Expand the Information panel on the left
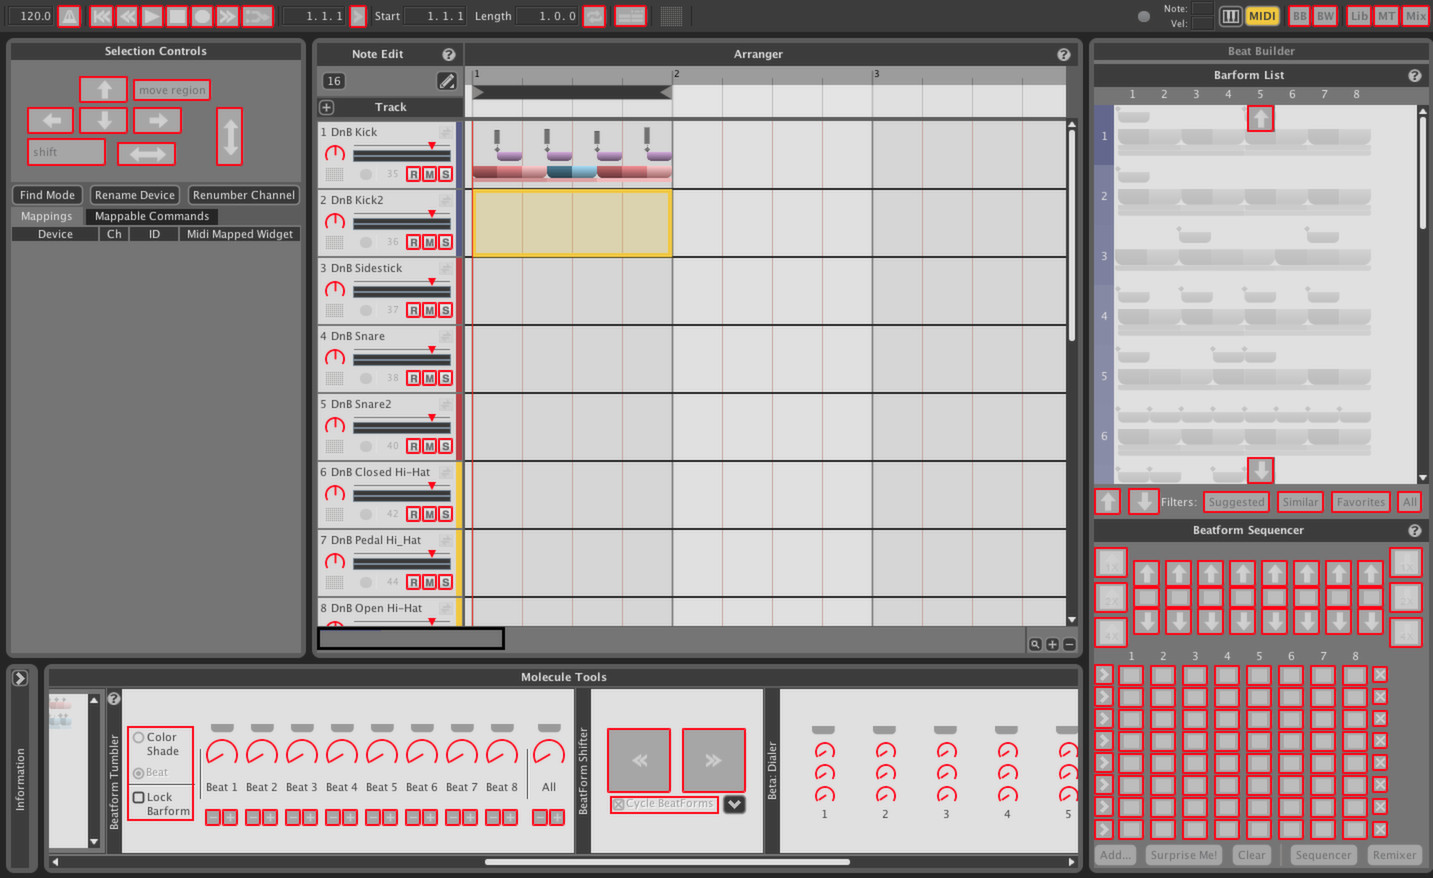Screen dimensions: 1433x878 pyautogui.click(x=20, y=677)
